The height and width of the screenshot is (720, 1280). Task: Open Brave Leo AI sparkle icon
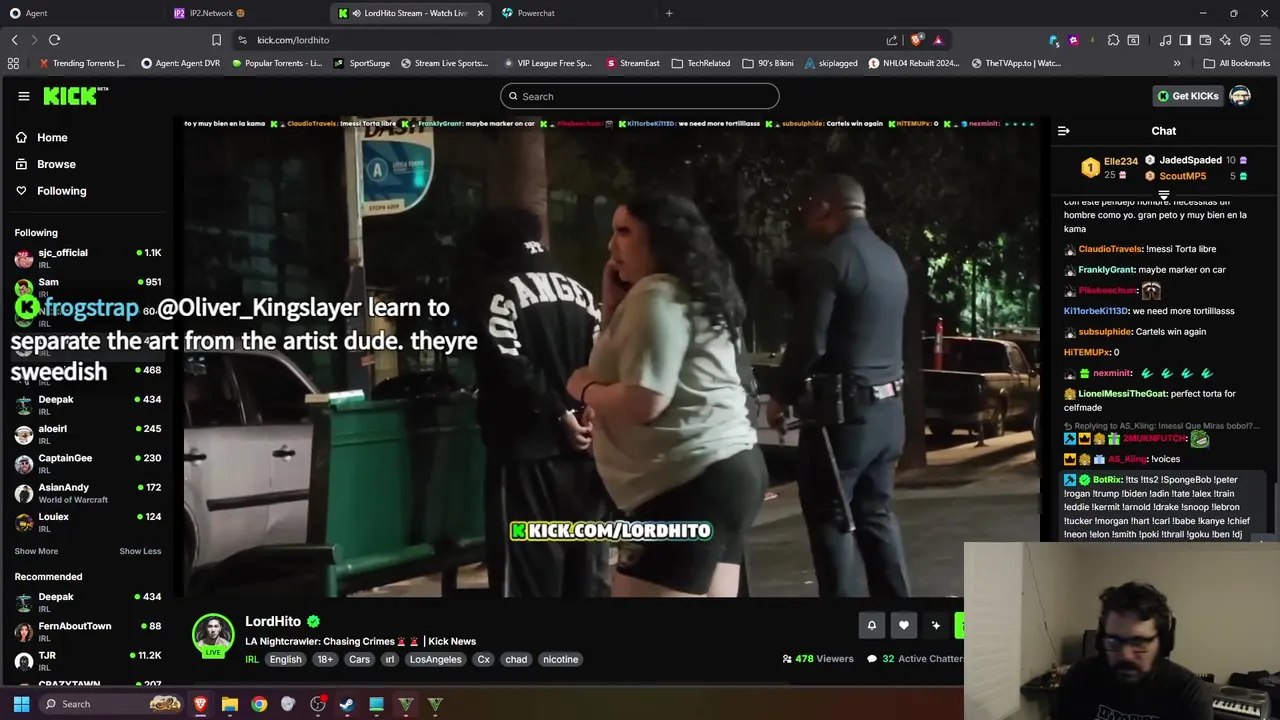coord(1225,40)
